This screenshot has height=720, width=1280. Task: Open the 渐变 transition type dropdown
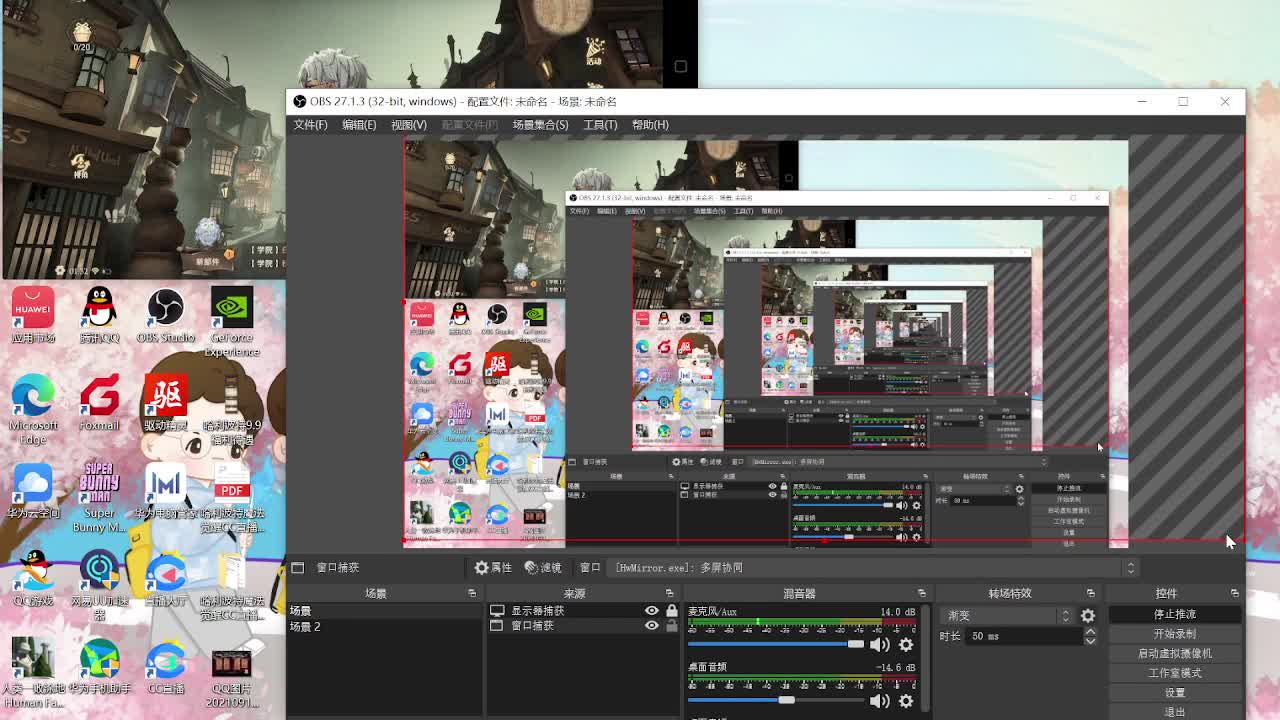[x=1007, y=616]
